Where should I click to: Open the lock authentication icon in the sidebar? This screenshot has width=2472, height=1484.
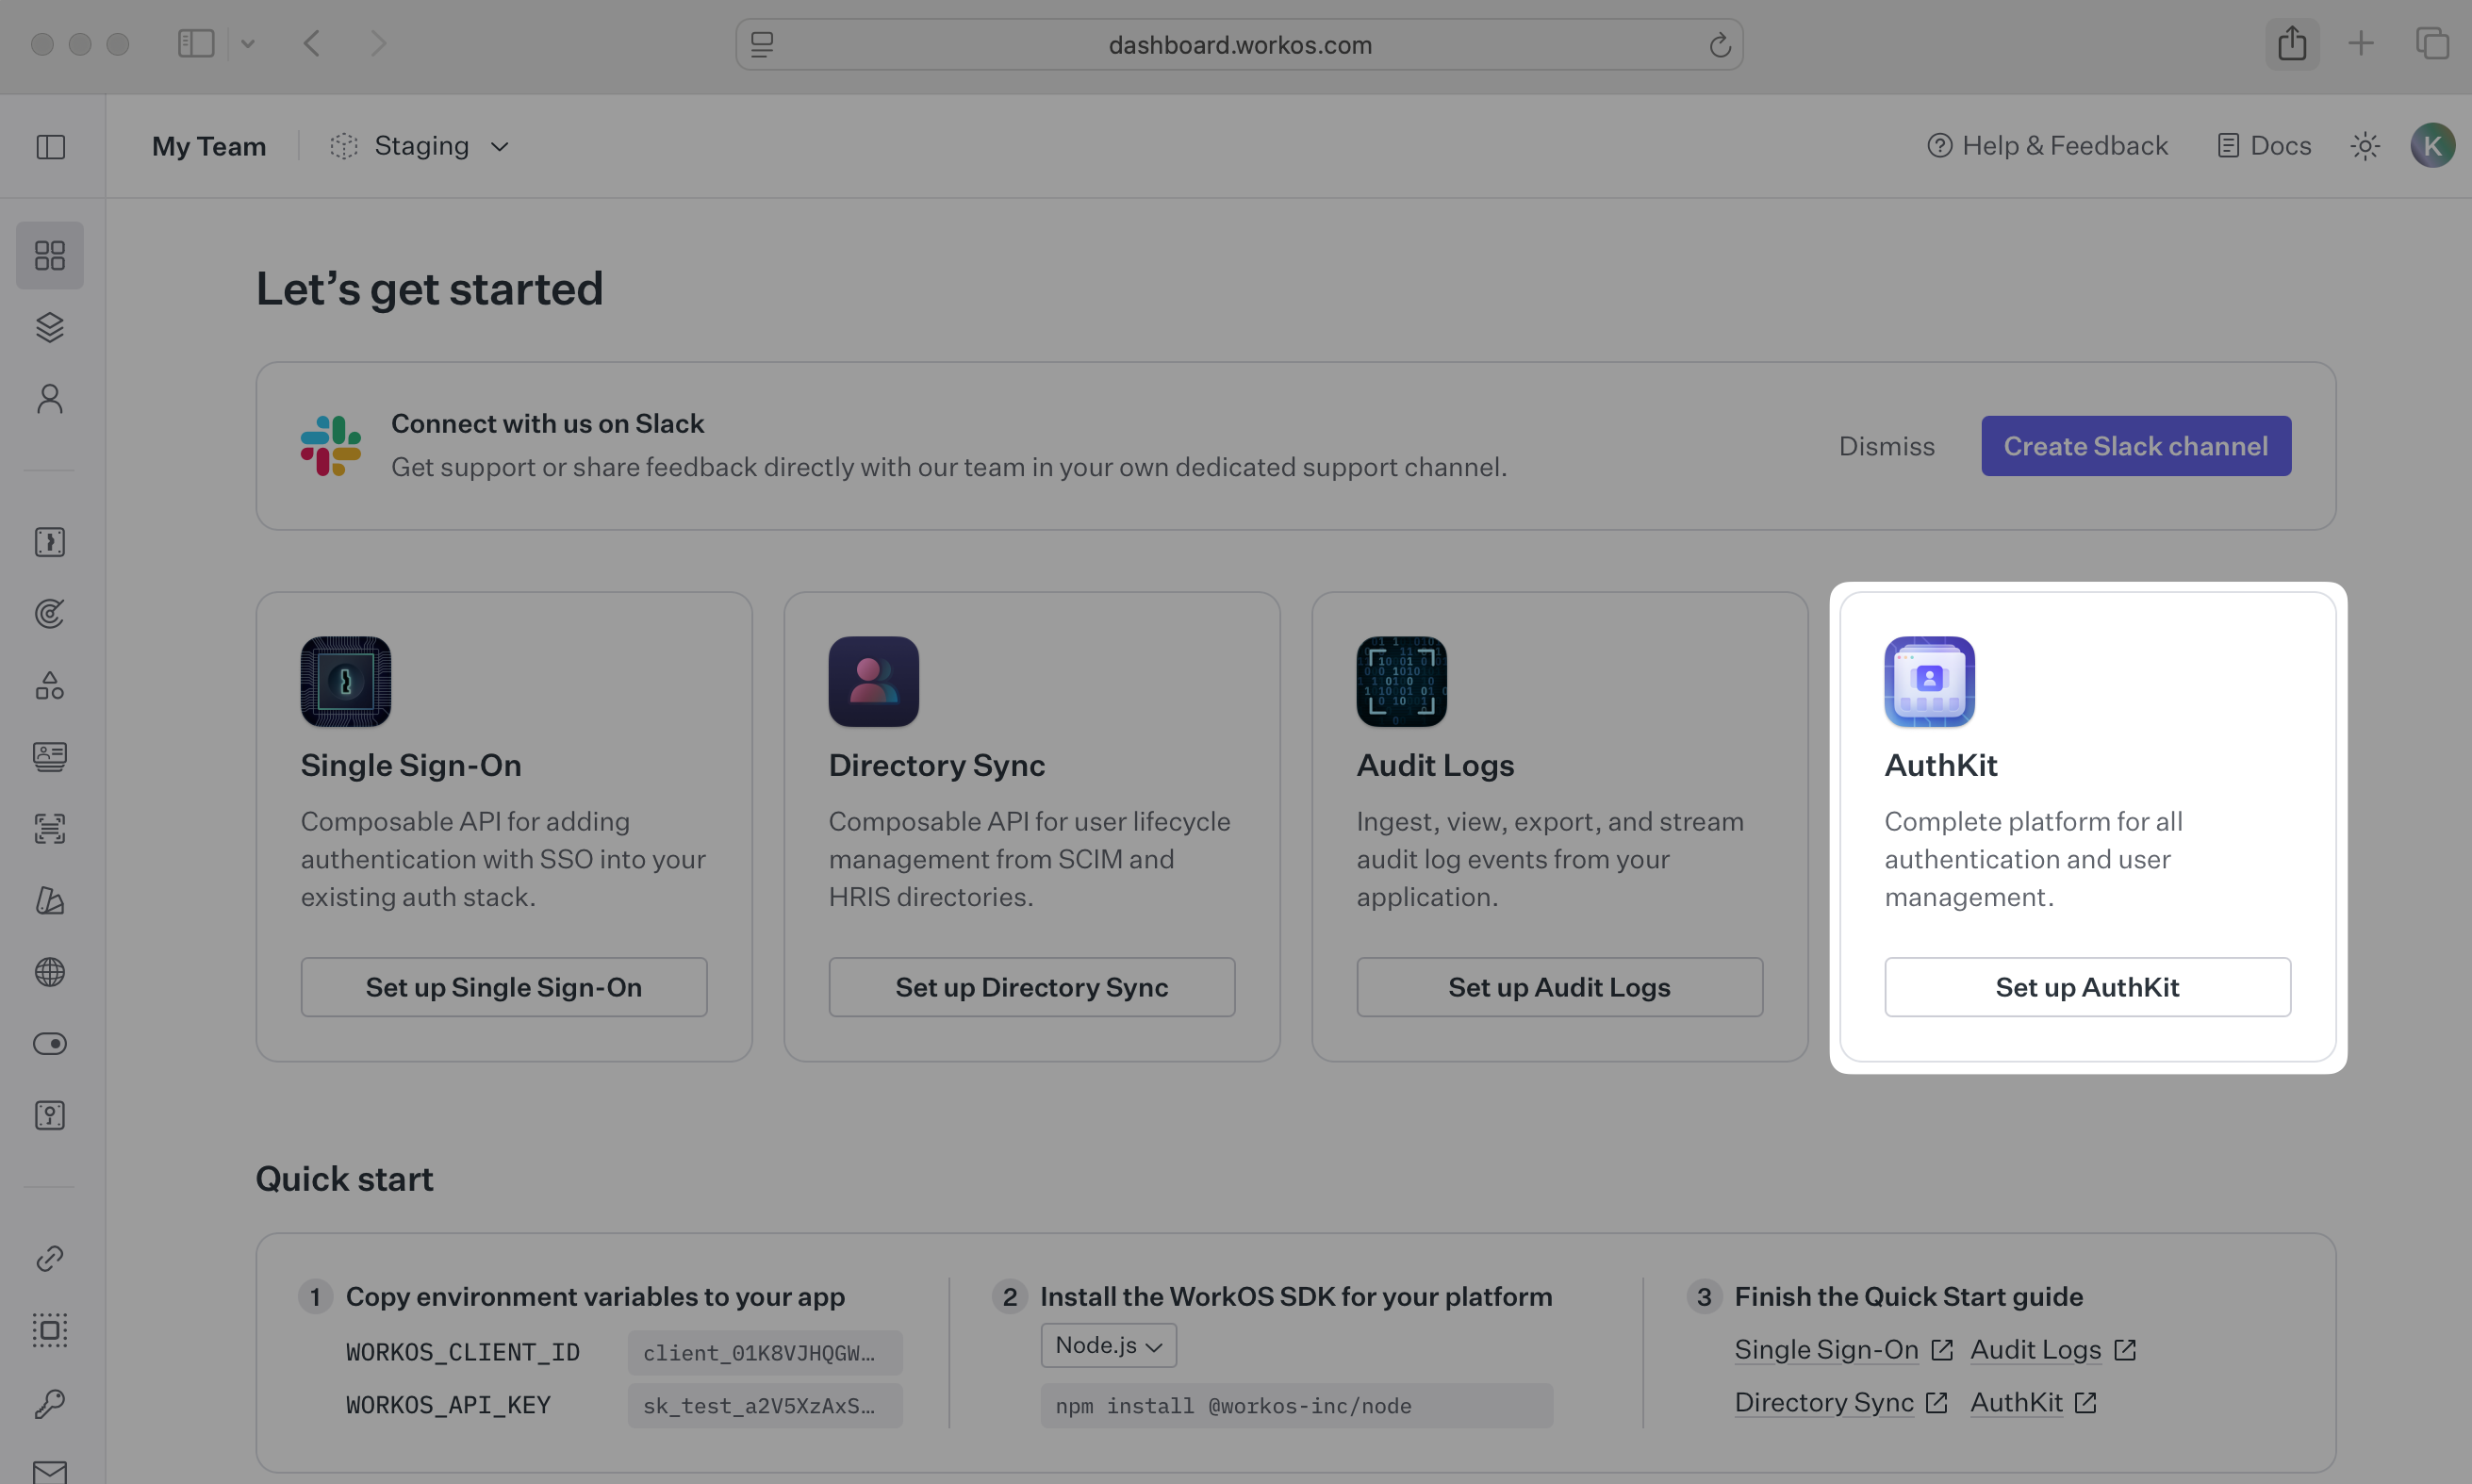pyautogui.click(x=49, y=542)
